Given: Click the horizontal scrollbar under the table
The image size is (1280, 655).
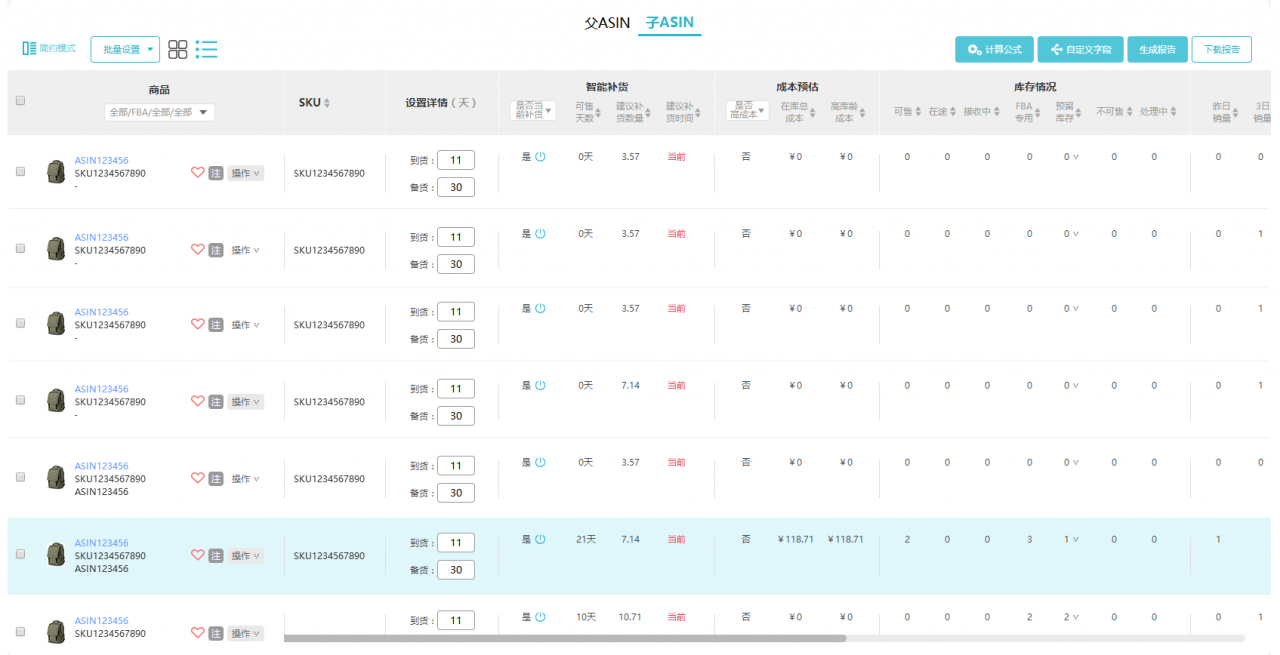Looking at the screenshot, I should click(x=565, y=638).
